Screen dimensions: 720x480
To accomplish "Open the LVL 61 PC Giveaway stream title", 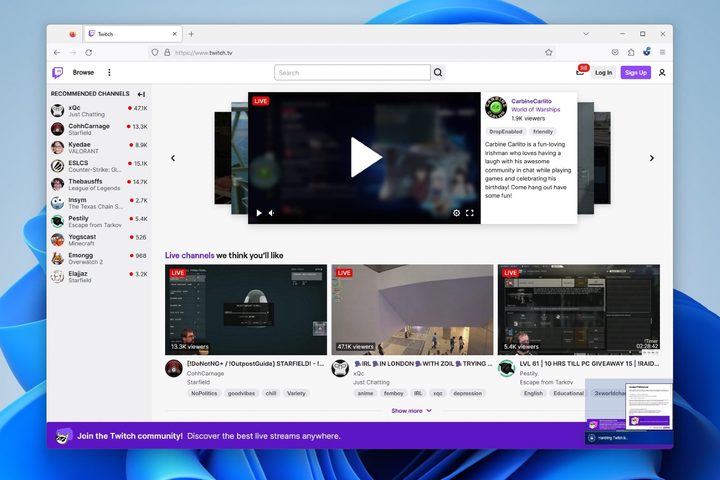I will 589,363.
